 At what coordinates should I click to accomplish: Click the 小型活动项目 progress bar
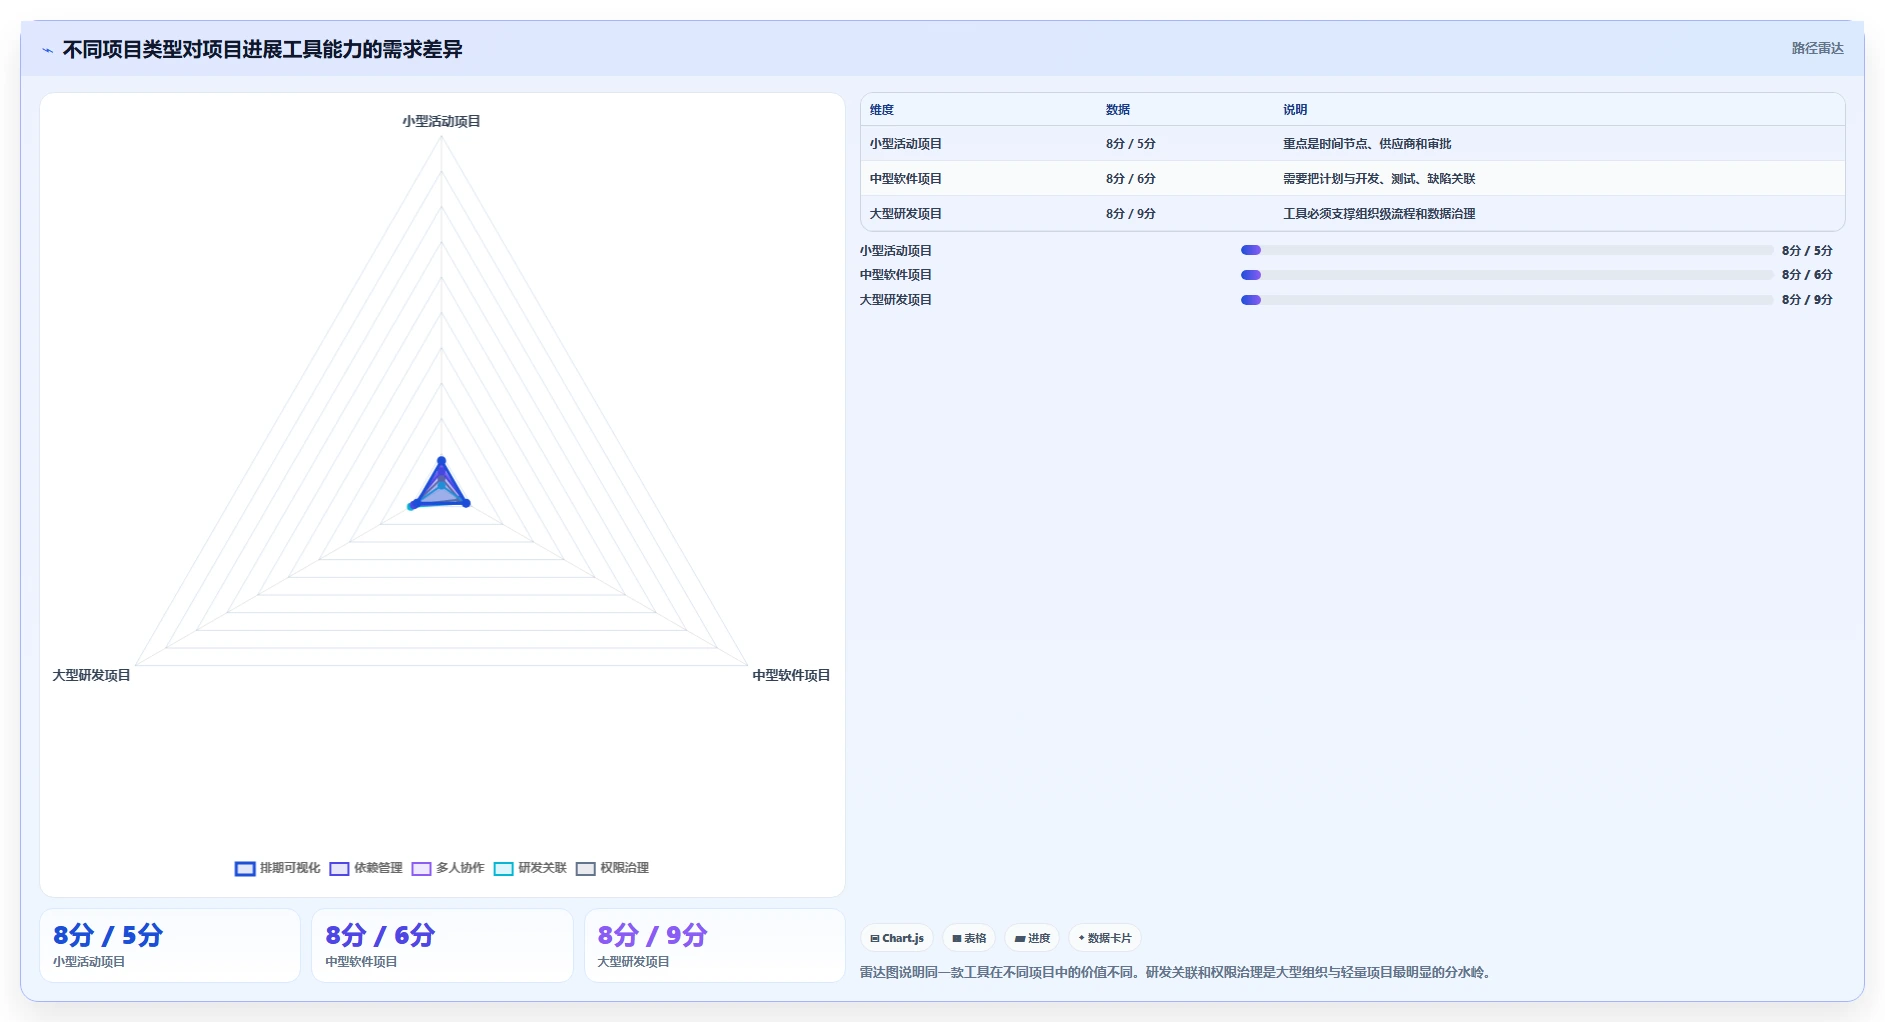coord(1507,250)
